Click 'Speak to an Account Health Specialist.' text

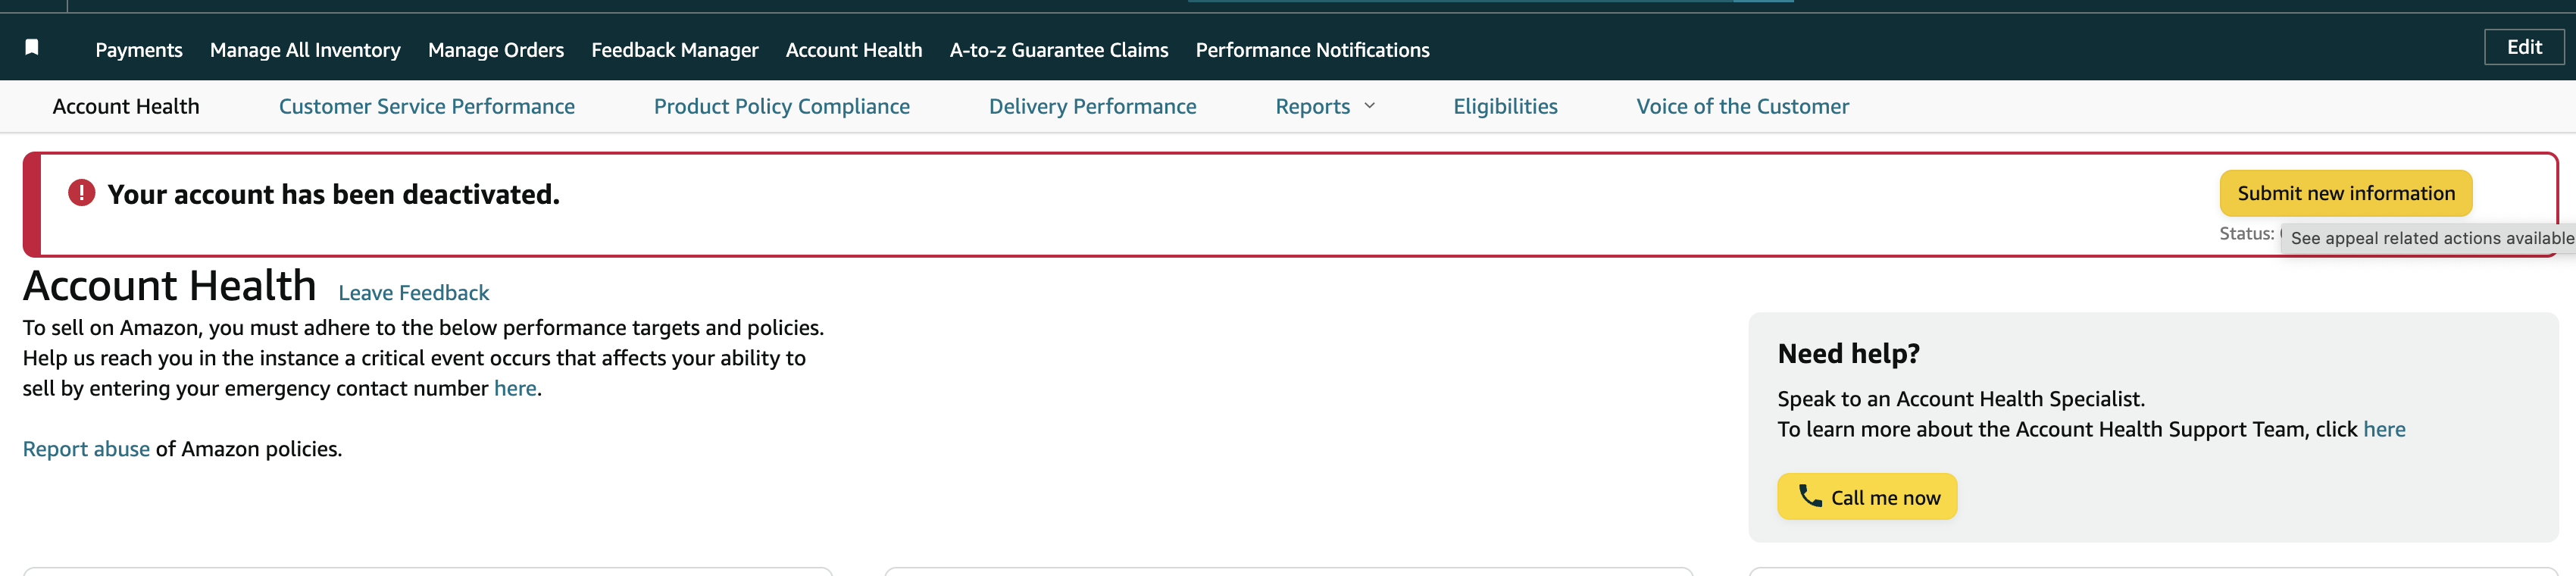1961,399
